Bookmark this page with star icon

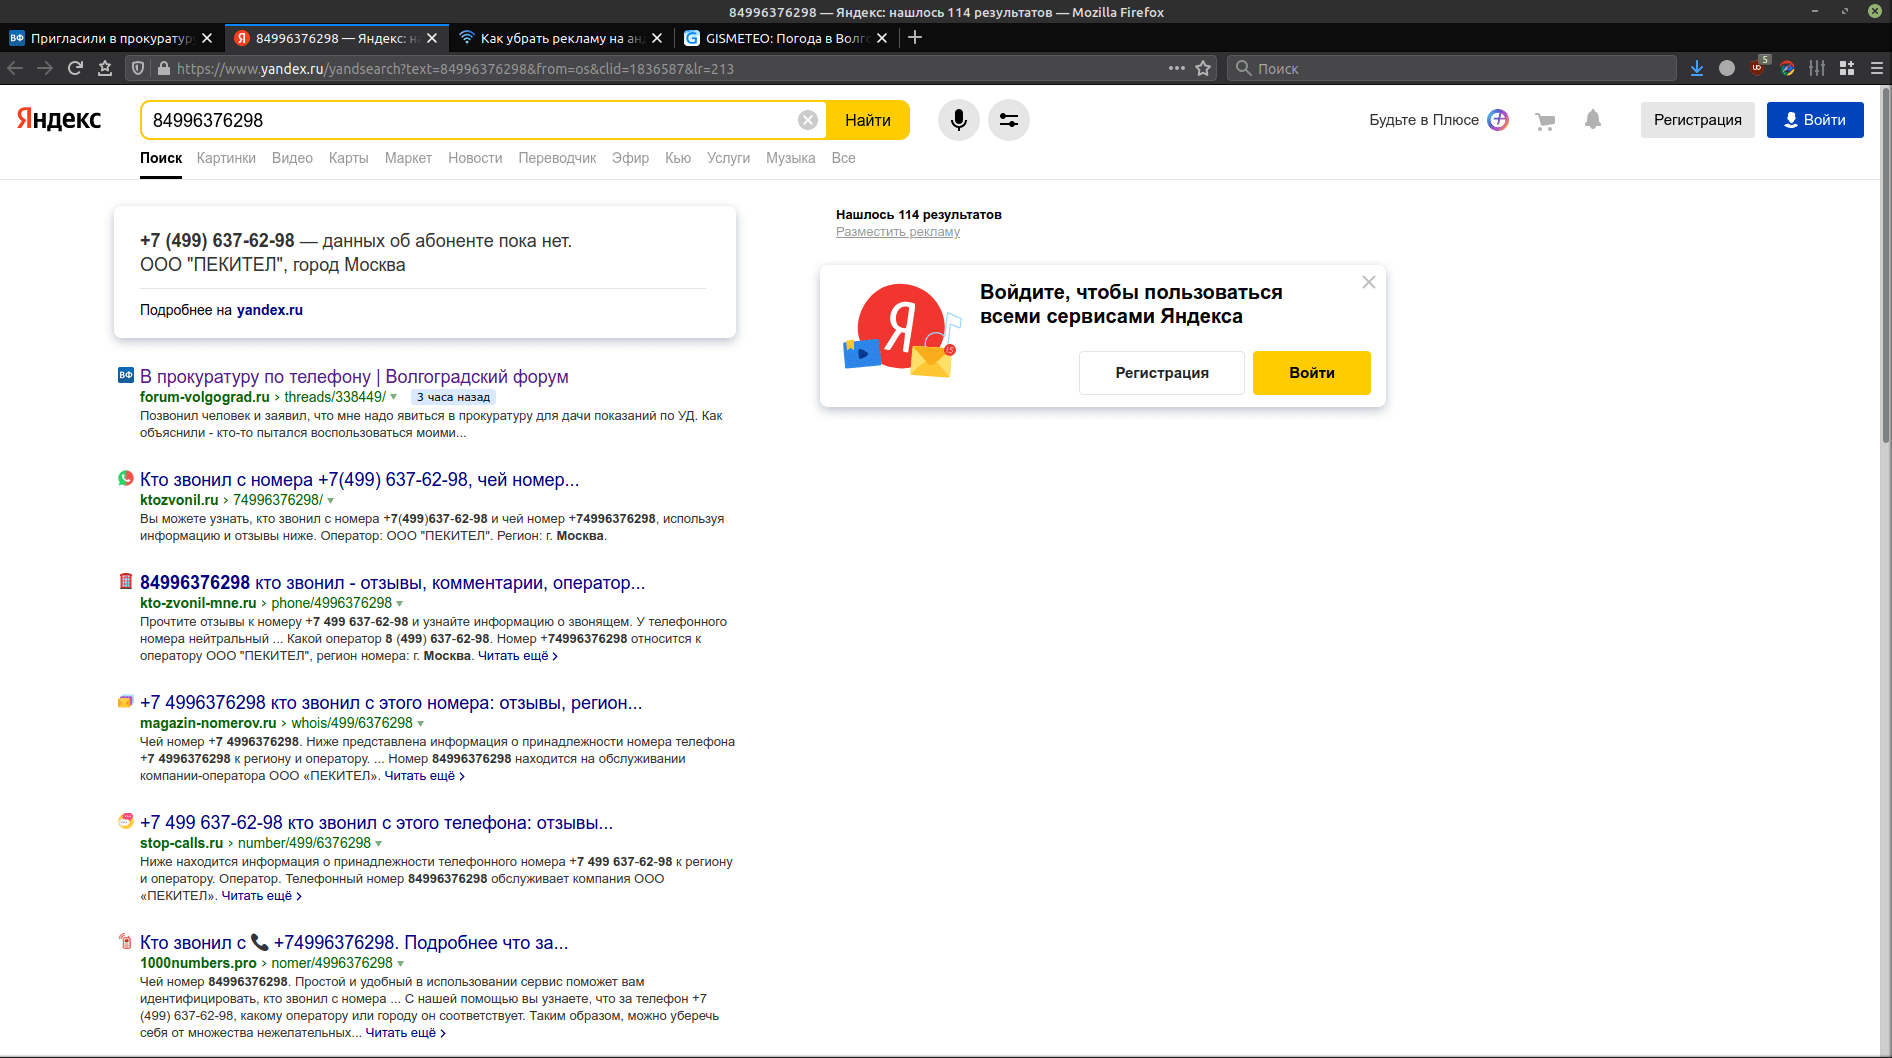pyautogui.click(x=1203, y=68)
